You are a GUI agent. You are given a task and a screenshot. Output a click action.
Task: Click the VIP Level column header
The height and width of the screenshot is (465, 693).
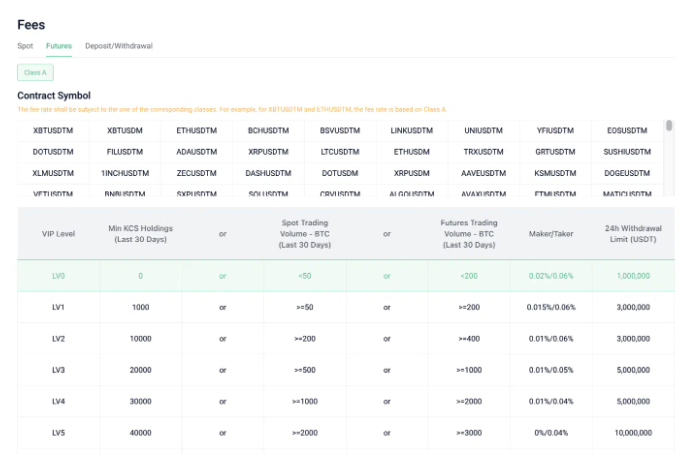tap(59, 235)
